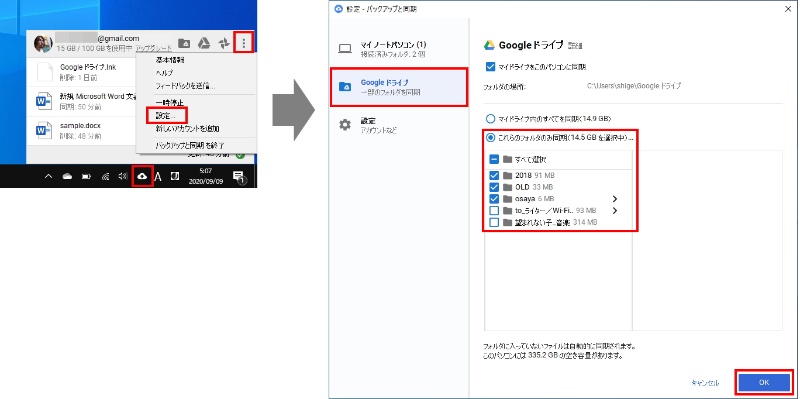Viewport: 800px width, 399px height.
Task: Open 設定... from the popup menu
Action: [x=166, y=116]
